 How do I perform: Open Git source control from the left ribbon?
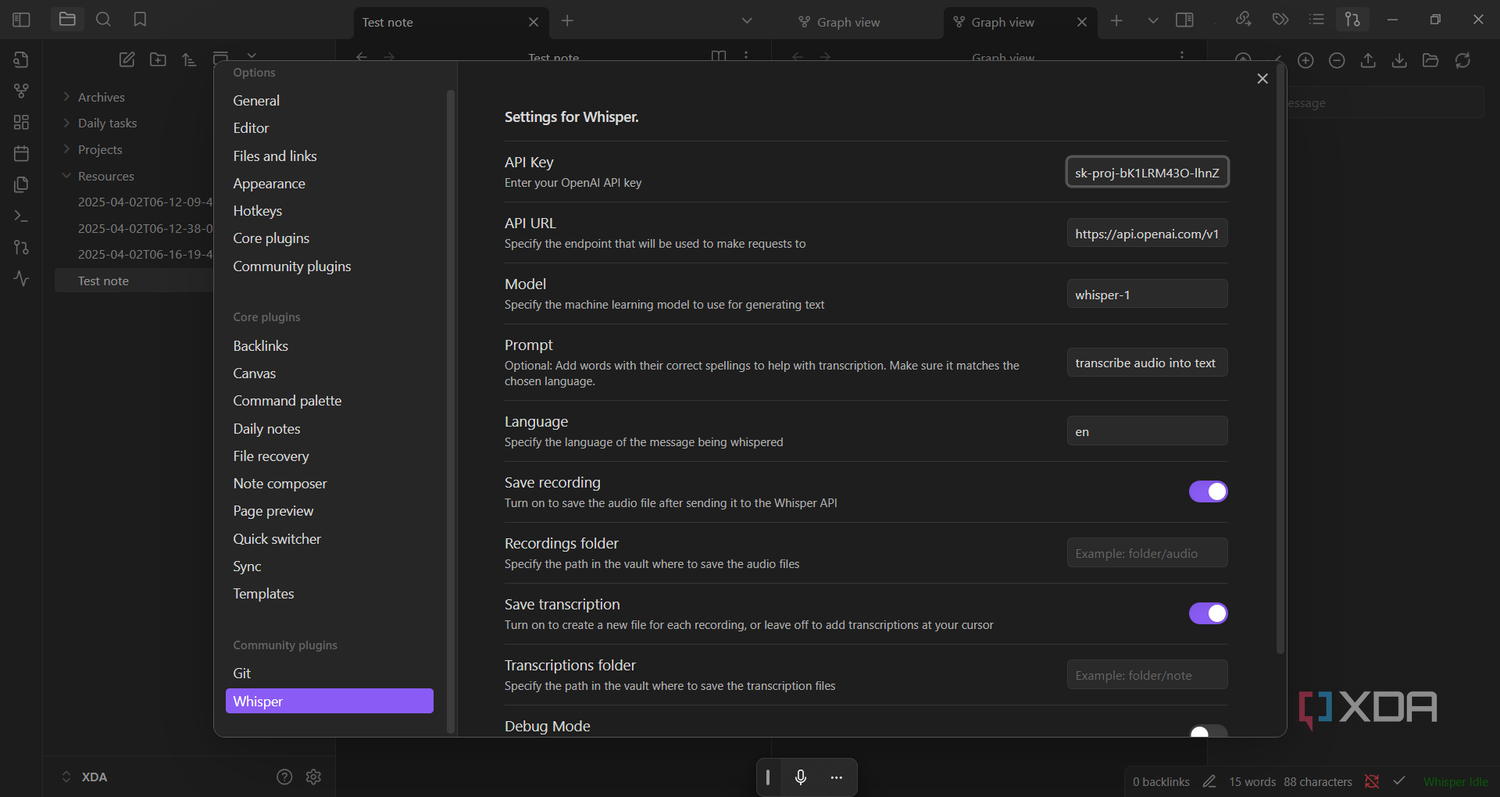21,247
